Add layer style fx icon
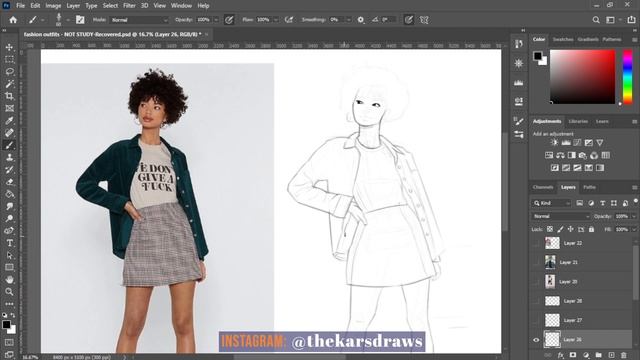 pyautogui.click(x=561, y=356)
